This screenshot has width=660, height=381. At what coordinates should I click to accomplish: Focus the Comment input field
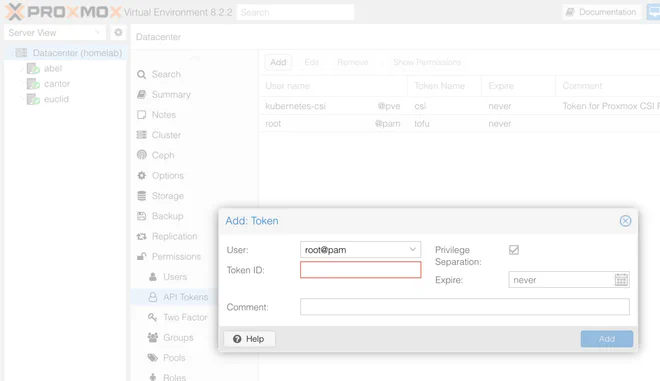pyautogui.click(x=465, y=307)
